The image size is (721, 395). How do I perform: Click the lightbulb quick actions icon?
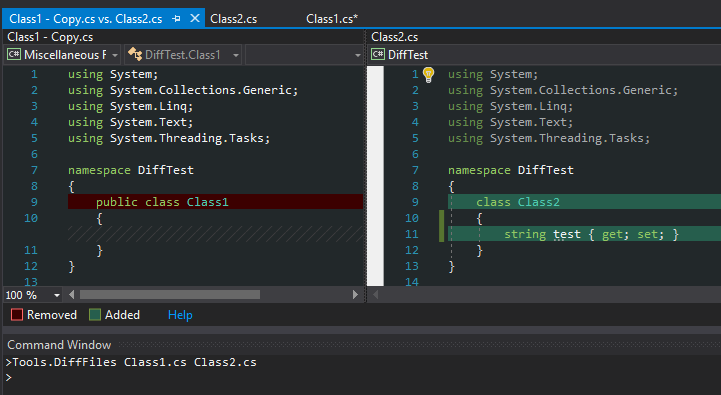tap(428, 74)
